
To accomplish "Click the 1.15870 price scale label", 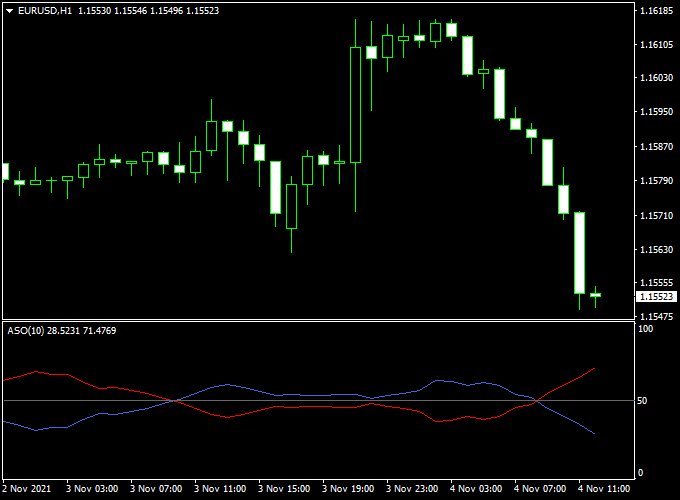I will [657, 147].
